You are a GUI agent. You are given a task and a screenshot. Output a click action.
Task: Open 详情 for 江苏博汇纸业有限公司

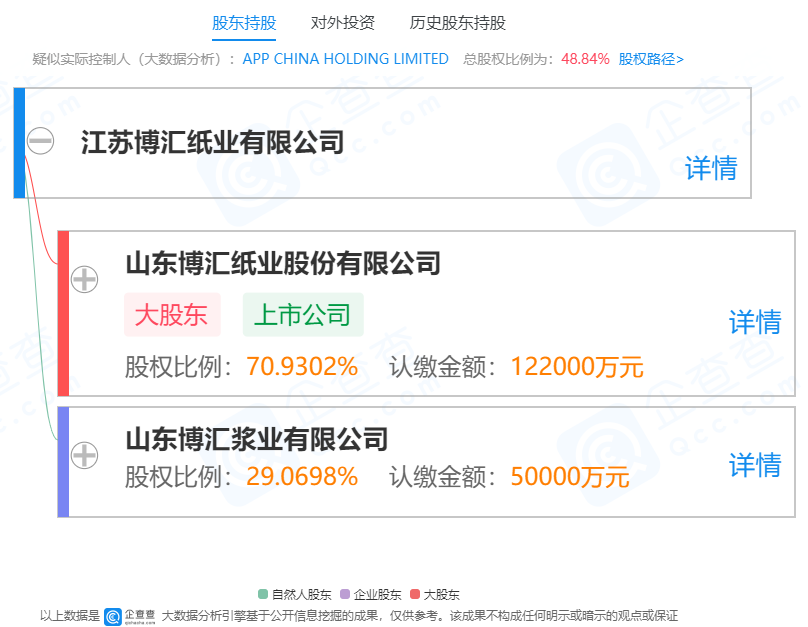point(711,168)
